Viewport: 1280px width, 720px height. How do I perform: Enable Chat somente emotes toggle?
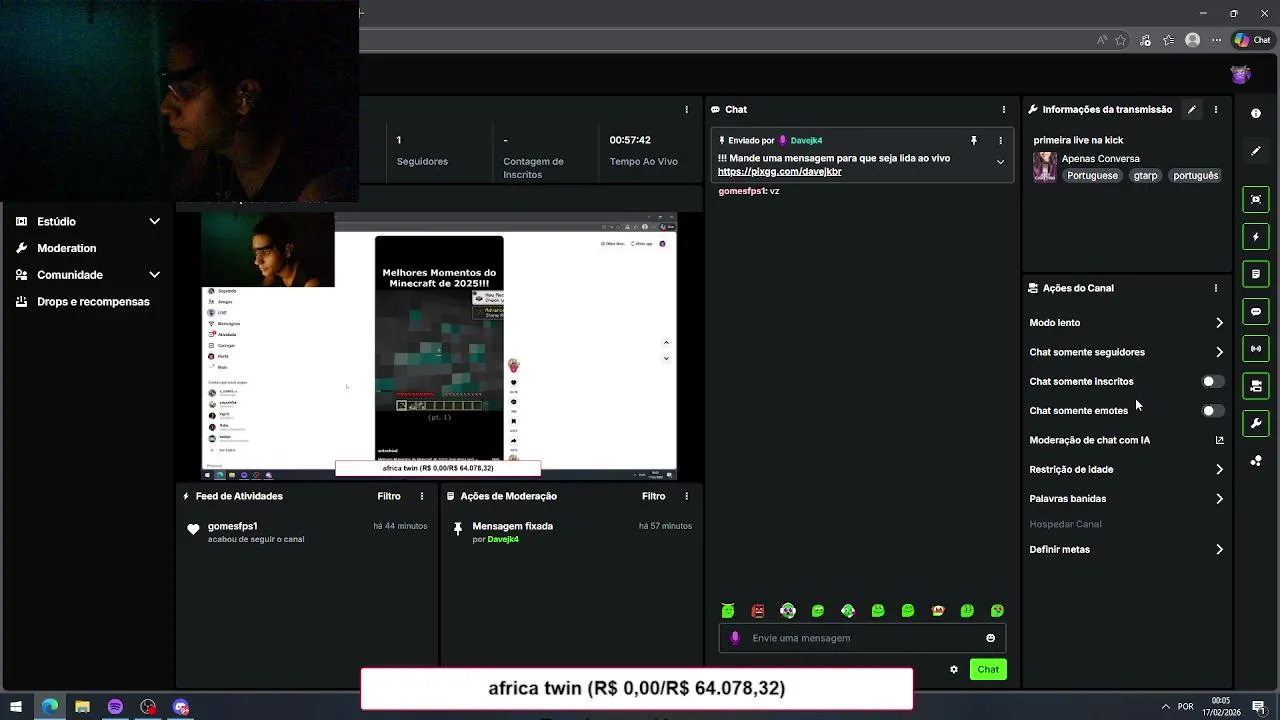pyautogui.click(x=1212, y=411)
